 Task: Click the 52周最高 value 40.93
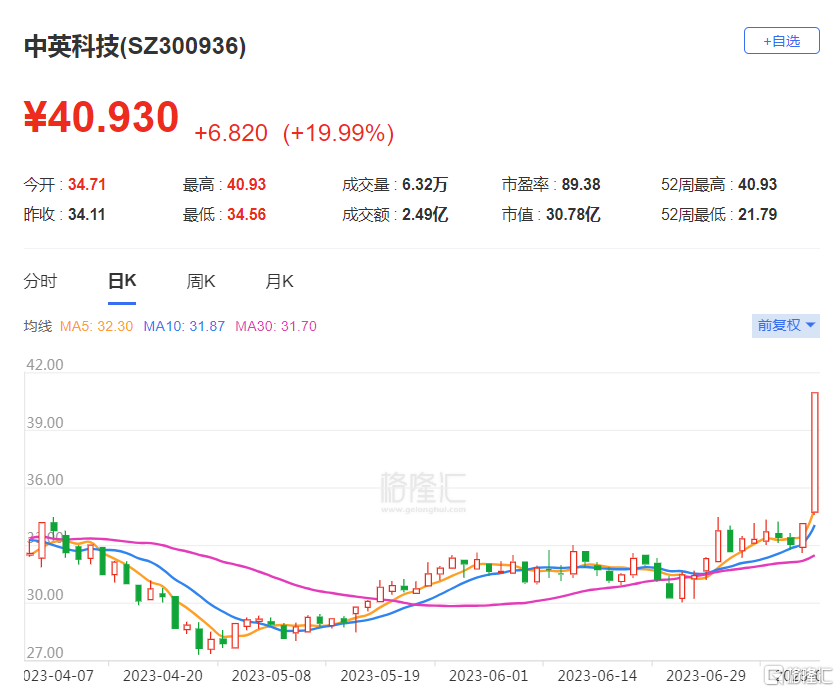(x=758, y=185)
